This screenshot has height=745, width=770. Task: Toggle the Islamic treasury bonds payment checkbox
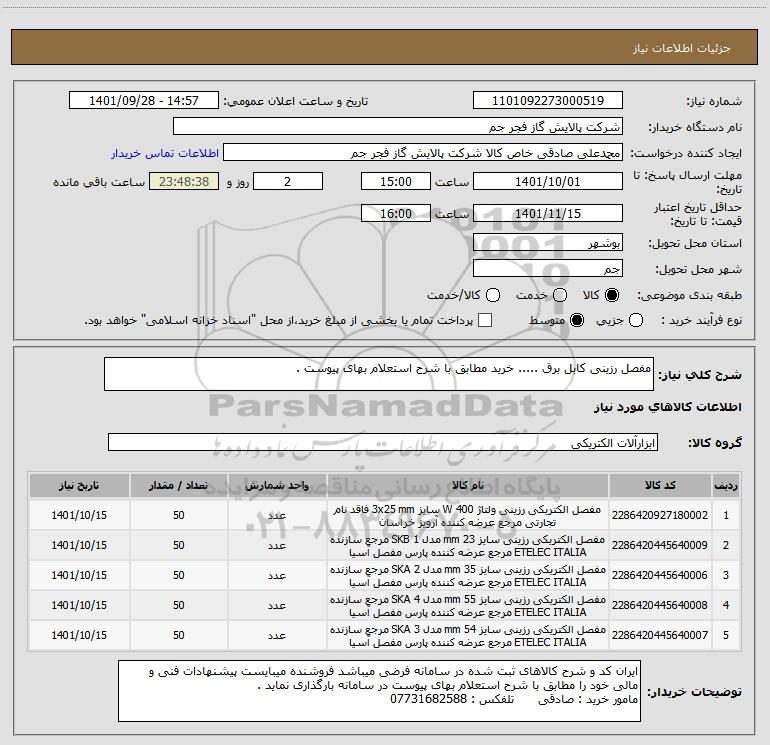click(x=485, y=320)
